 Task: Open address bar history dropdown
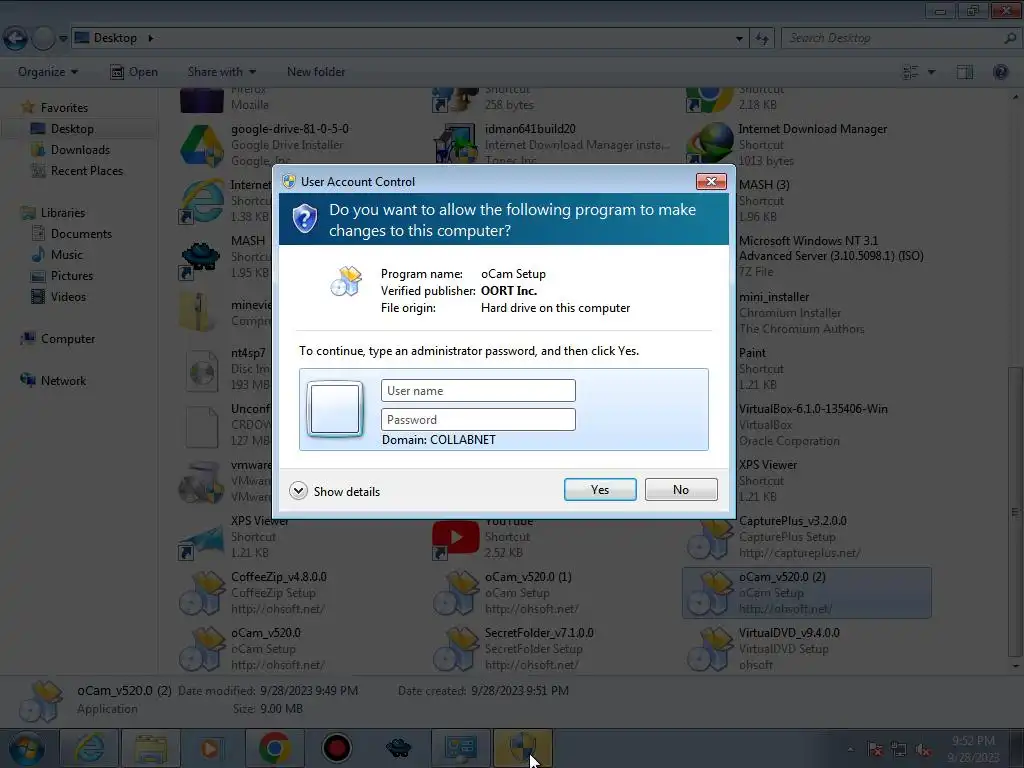[739, 39]
